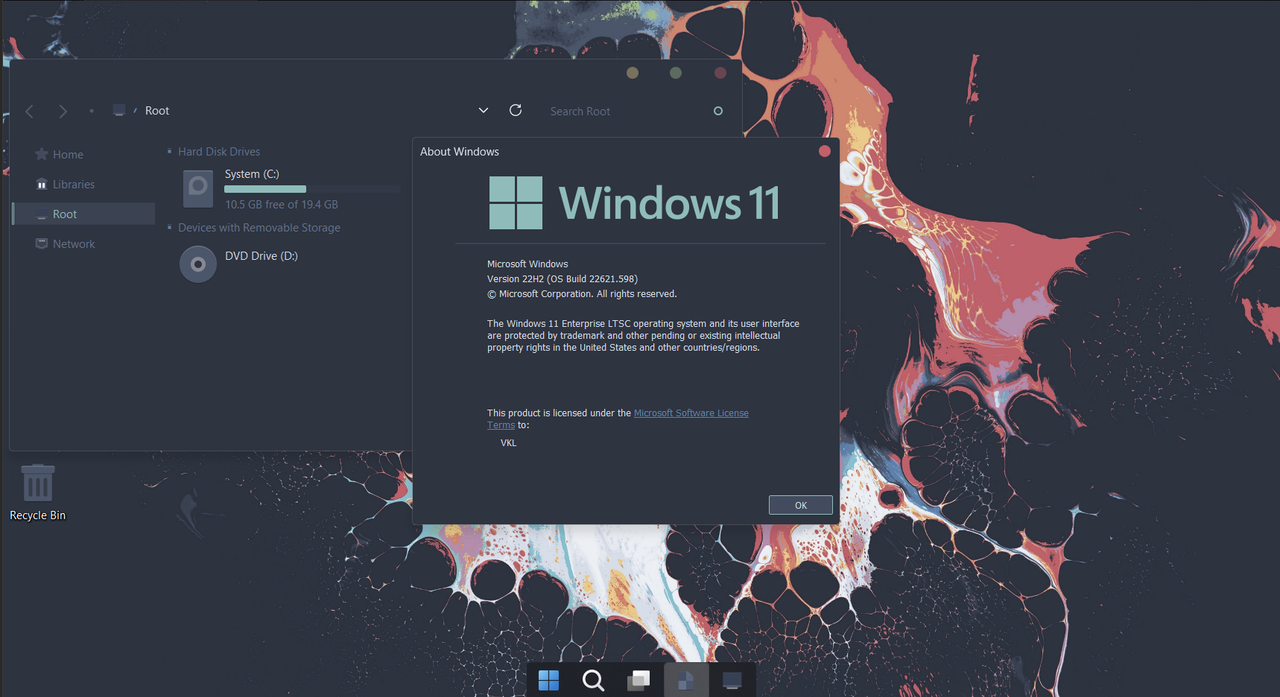Viewport: 1280px width, 697px height.
Task: Click the About Windows title text
Action: (x=459, y=152)
